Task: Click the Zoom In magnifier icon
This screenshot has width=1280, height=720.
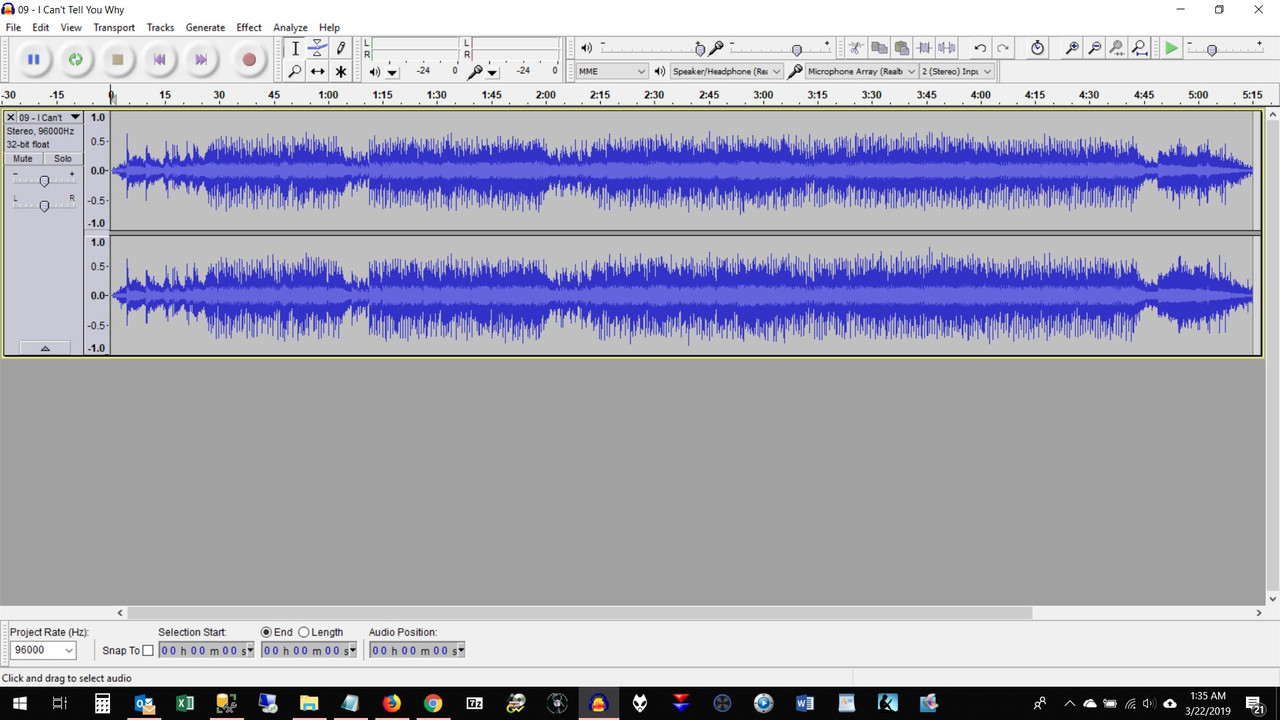Action: [x=1072, y=48]
